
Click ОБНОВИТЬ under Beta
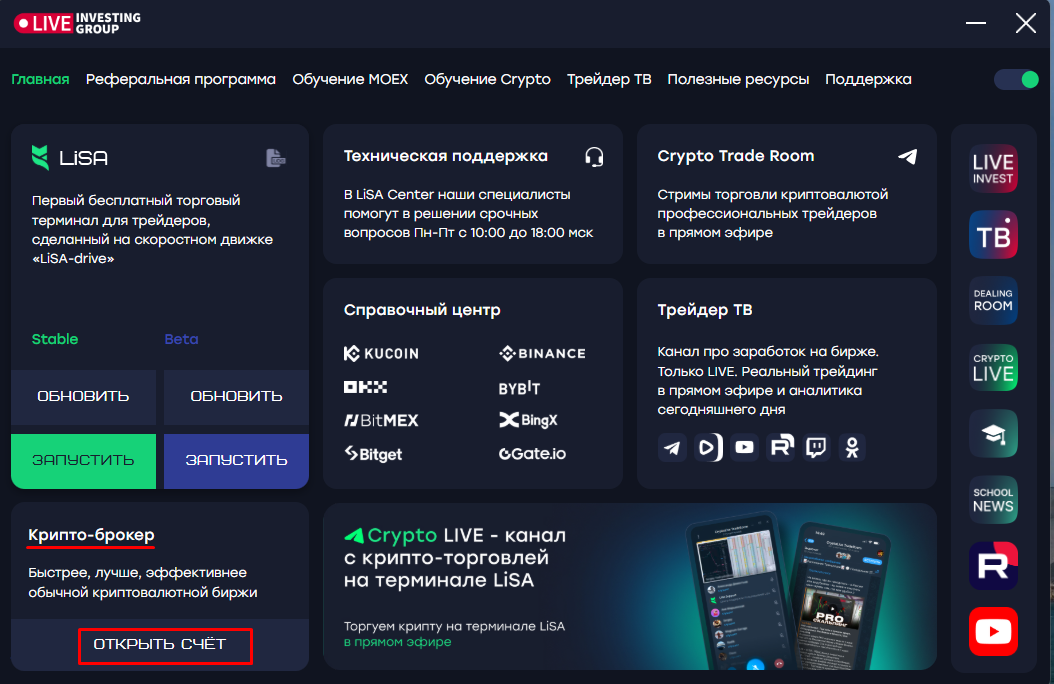point(236,396)
